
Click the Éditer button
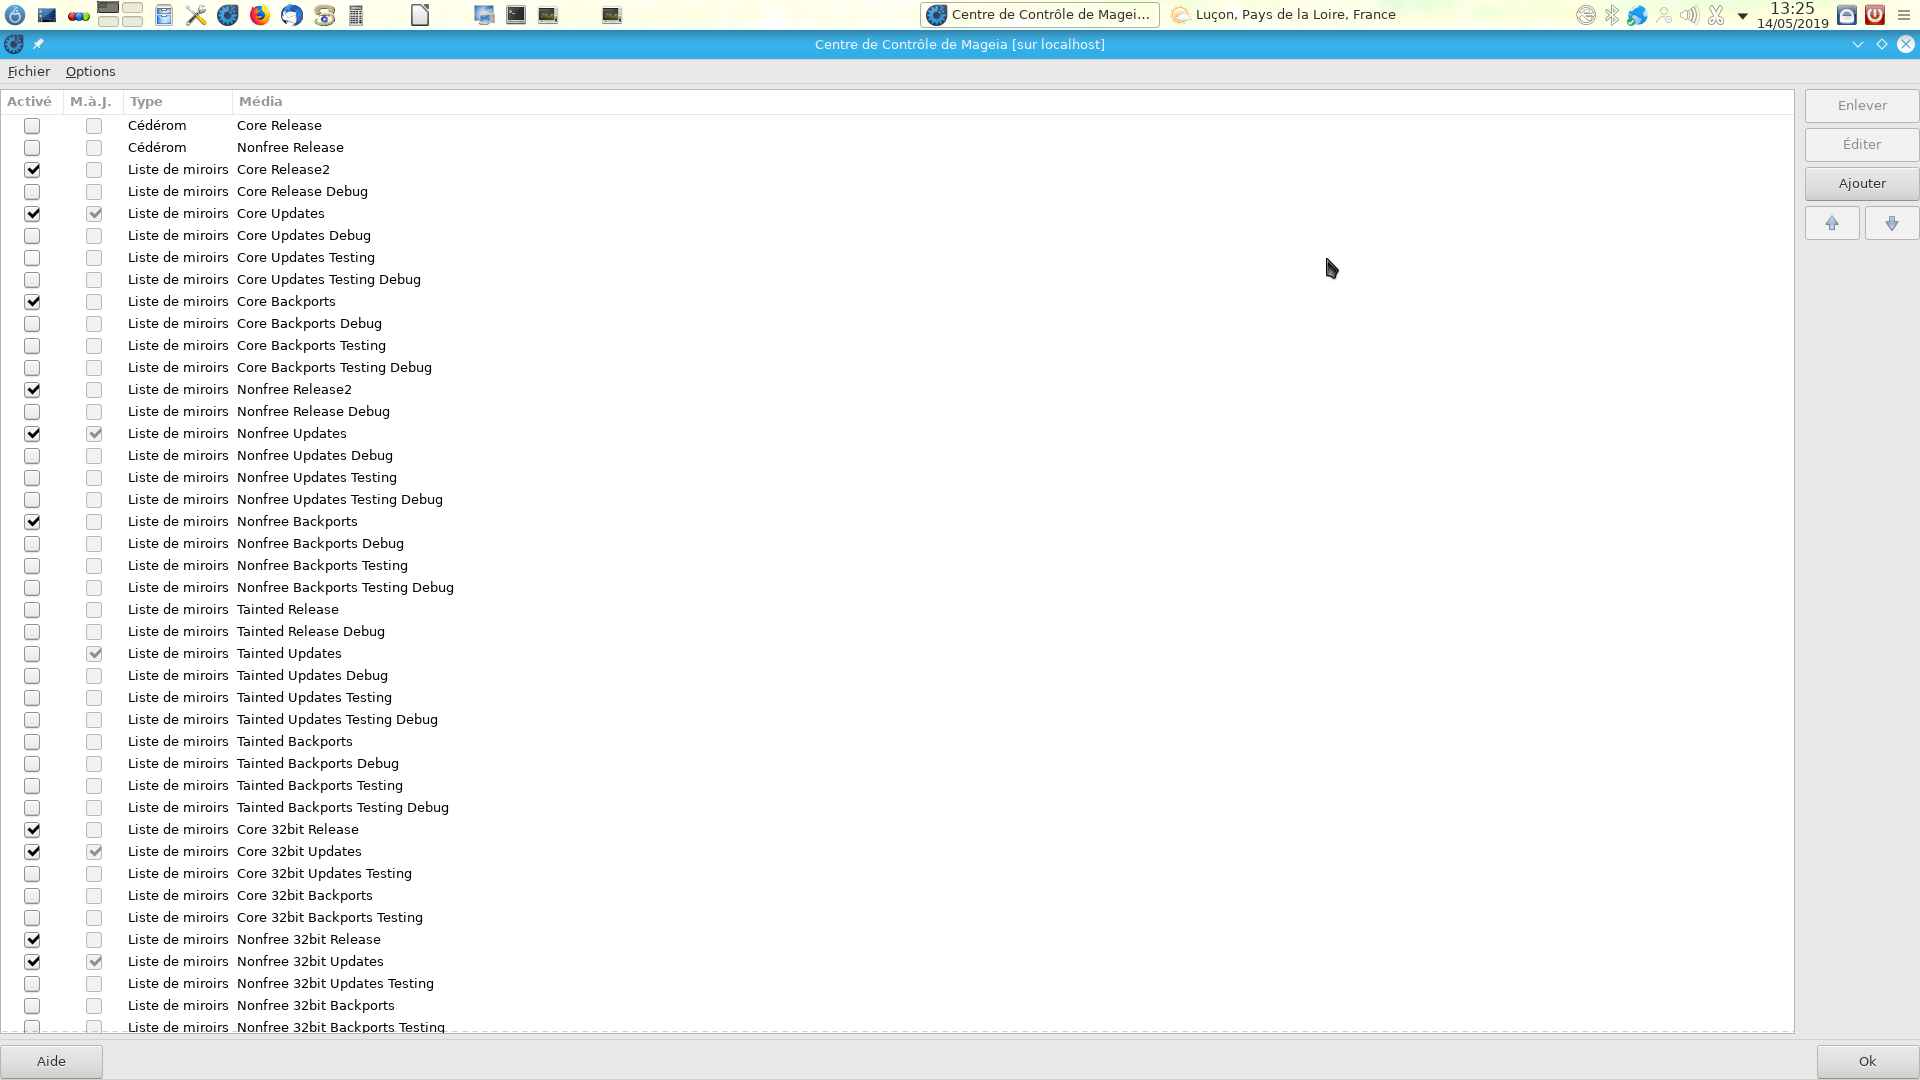(x=1862, y=145)
